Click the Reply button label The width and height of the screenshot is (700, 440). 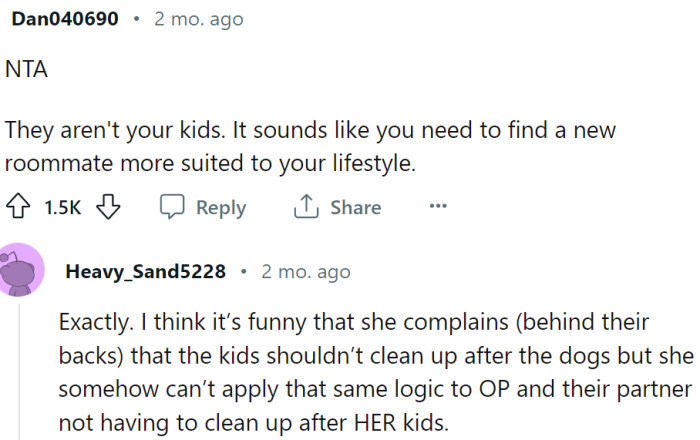[220, 208]
